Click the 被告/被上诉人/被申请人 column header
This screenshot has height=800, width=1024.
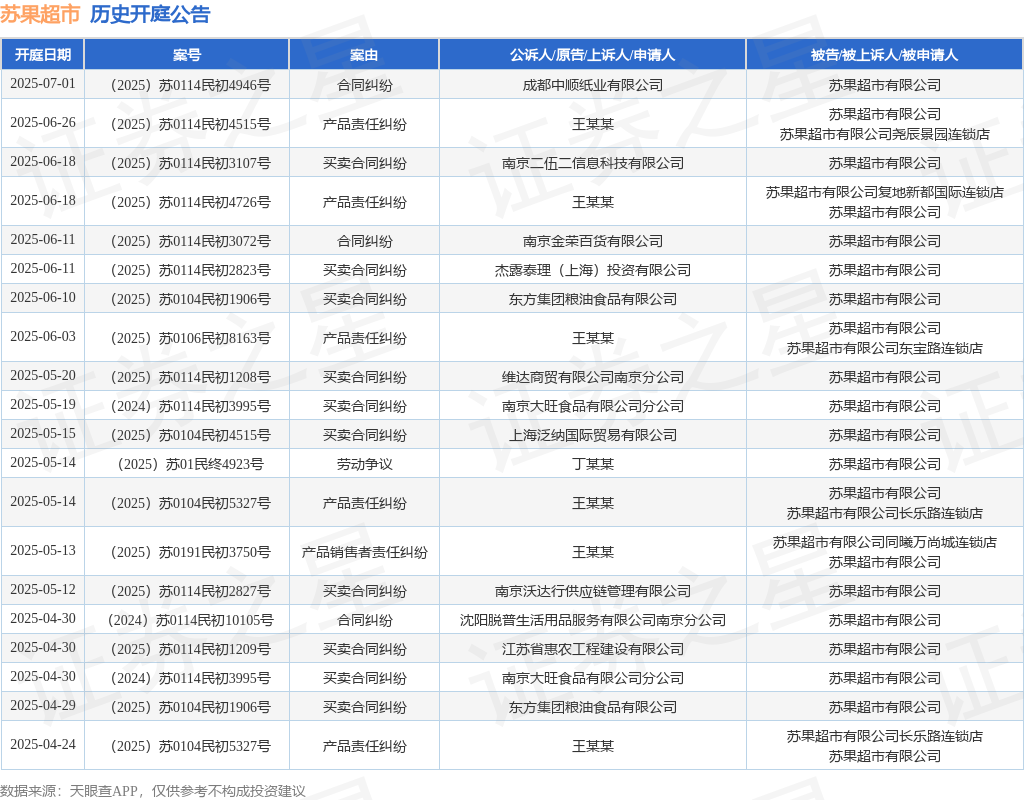[x=884, y=55]
